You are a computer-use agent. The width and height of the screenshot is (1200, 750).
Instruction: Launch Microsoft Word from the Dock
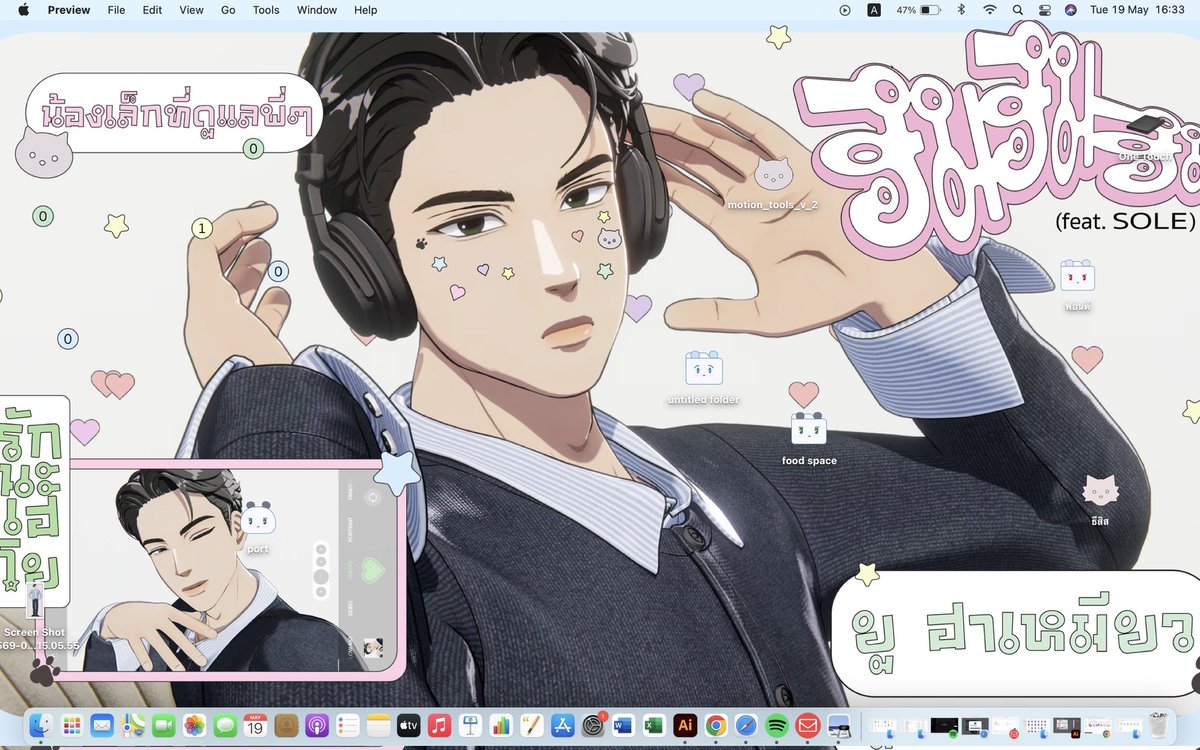[x=623, y=725]
